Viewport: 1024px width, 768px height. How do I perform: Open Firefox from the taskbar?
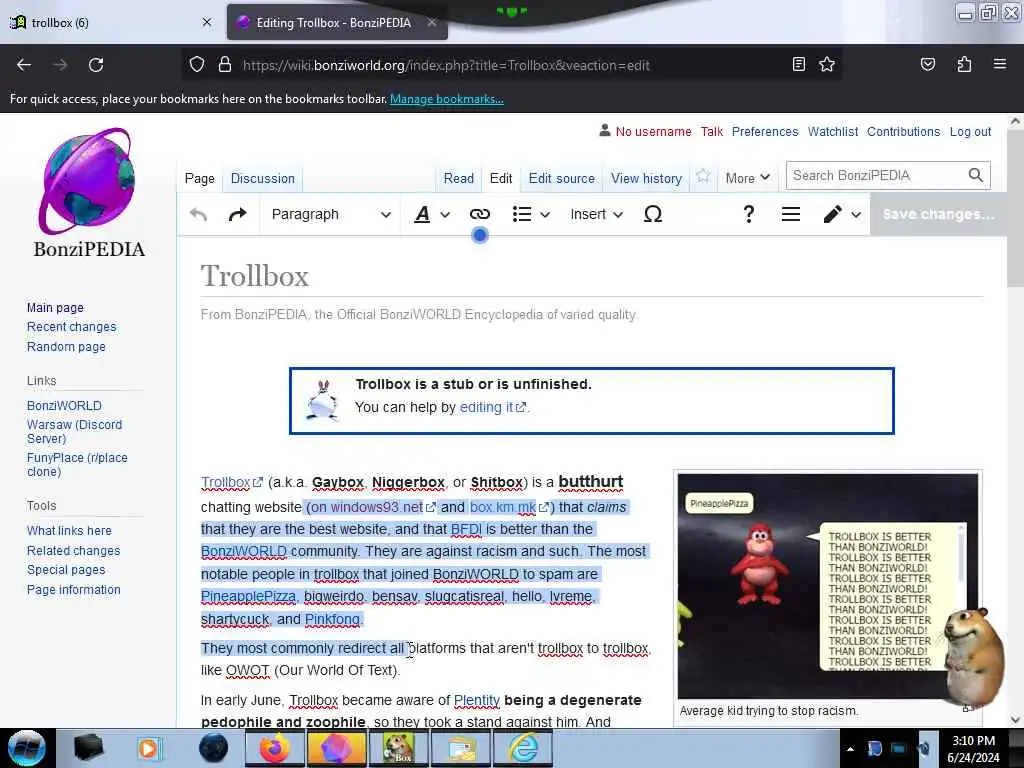pos(274,748)
